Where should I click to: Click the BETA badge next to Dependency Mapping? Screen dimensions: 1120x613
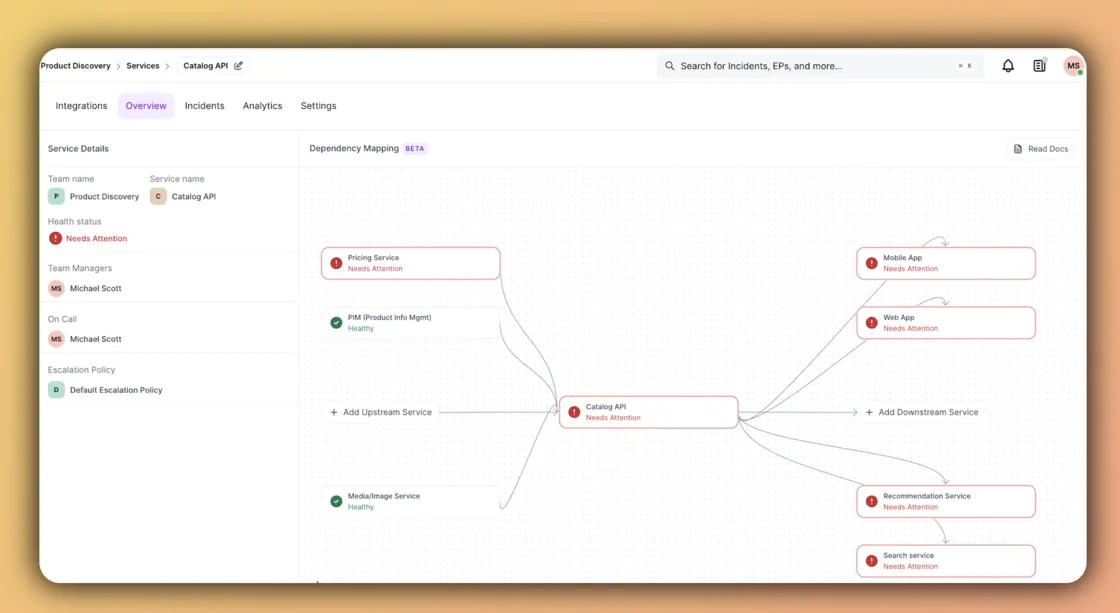tap(414, 149)
